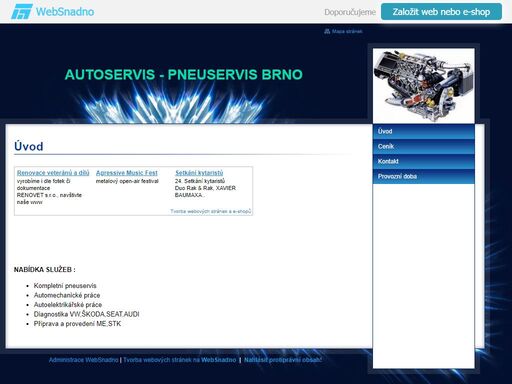
Task: Click the metalový open-air festival text
Action: (x=127, y=181)
